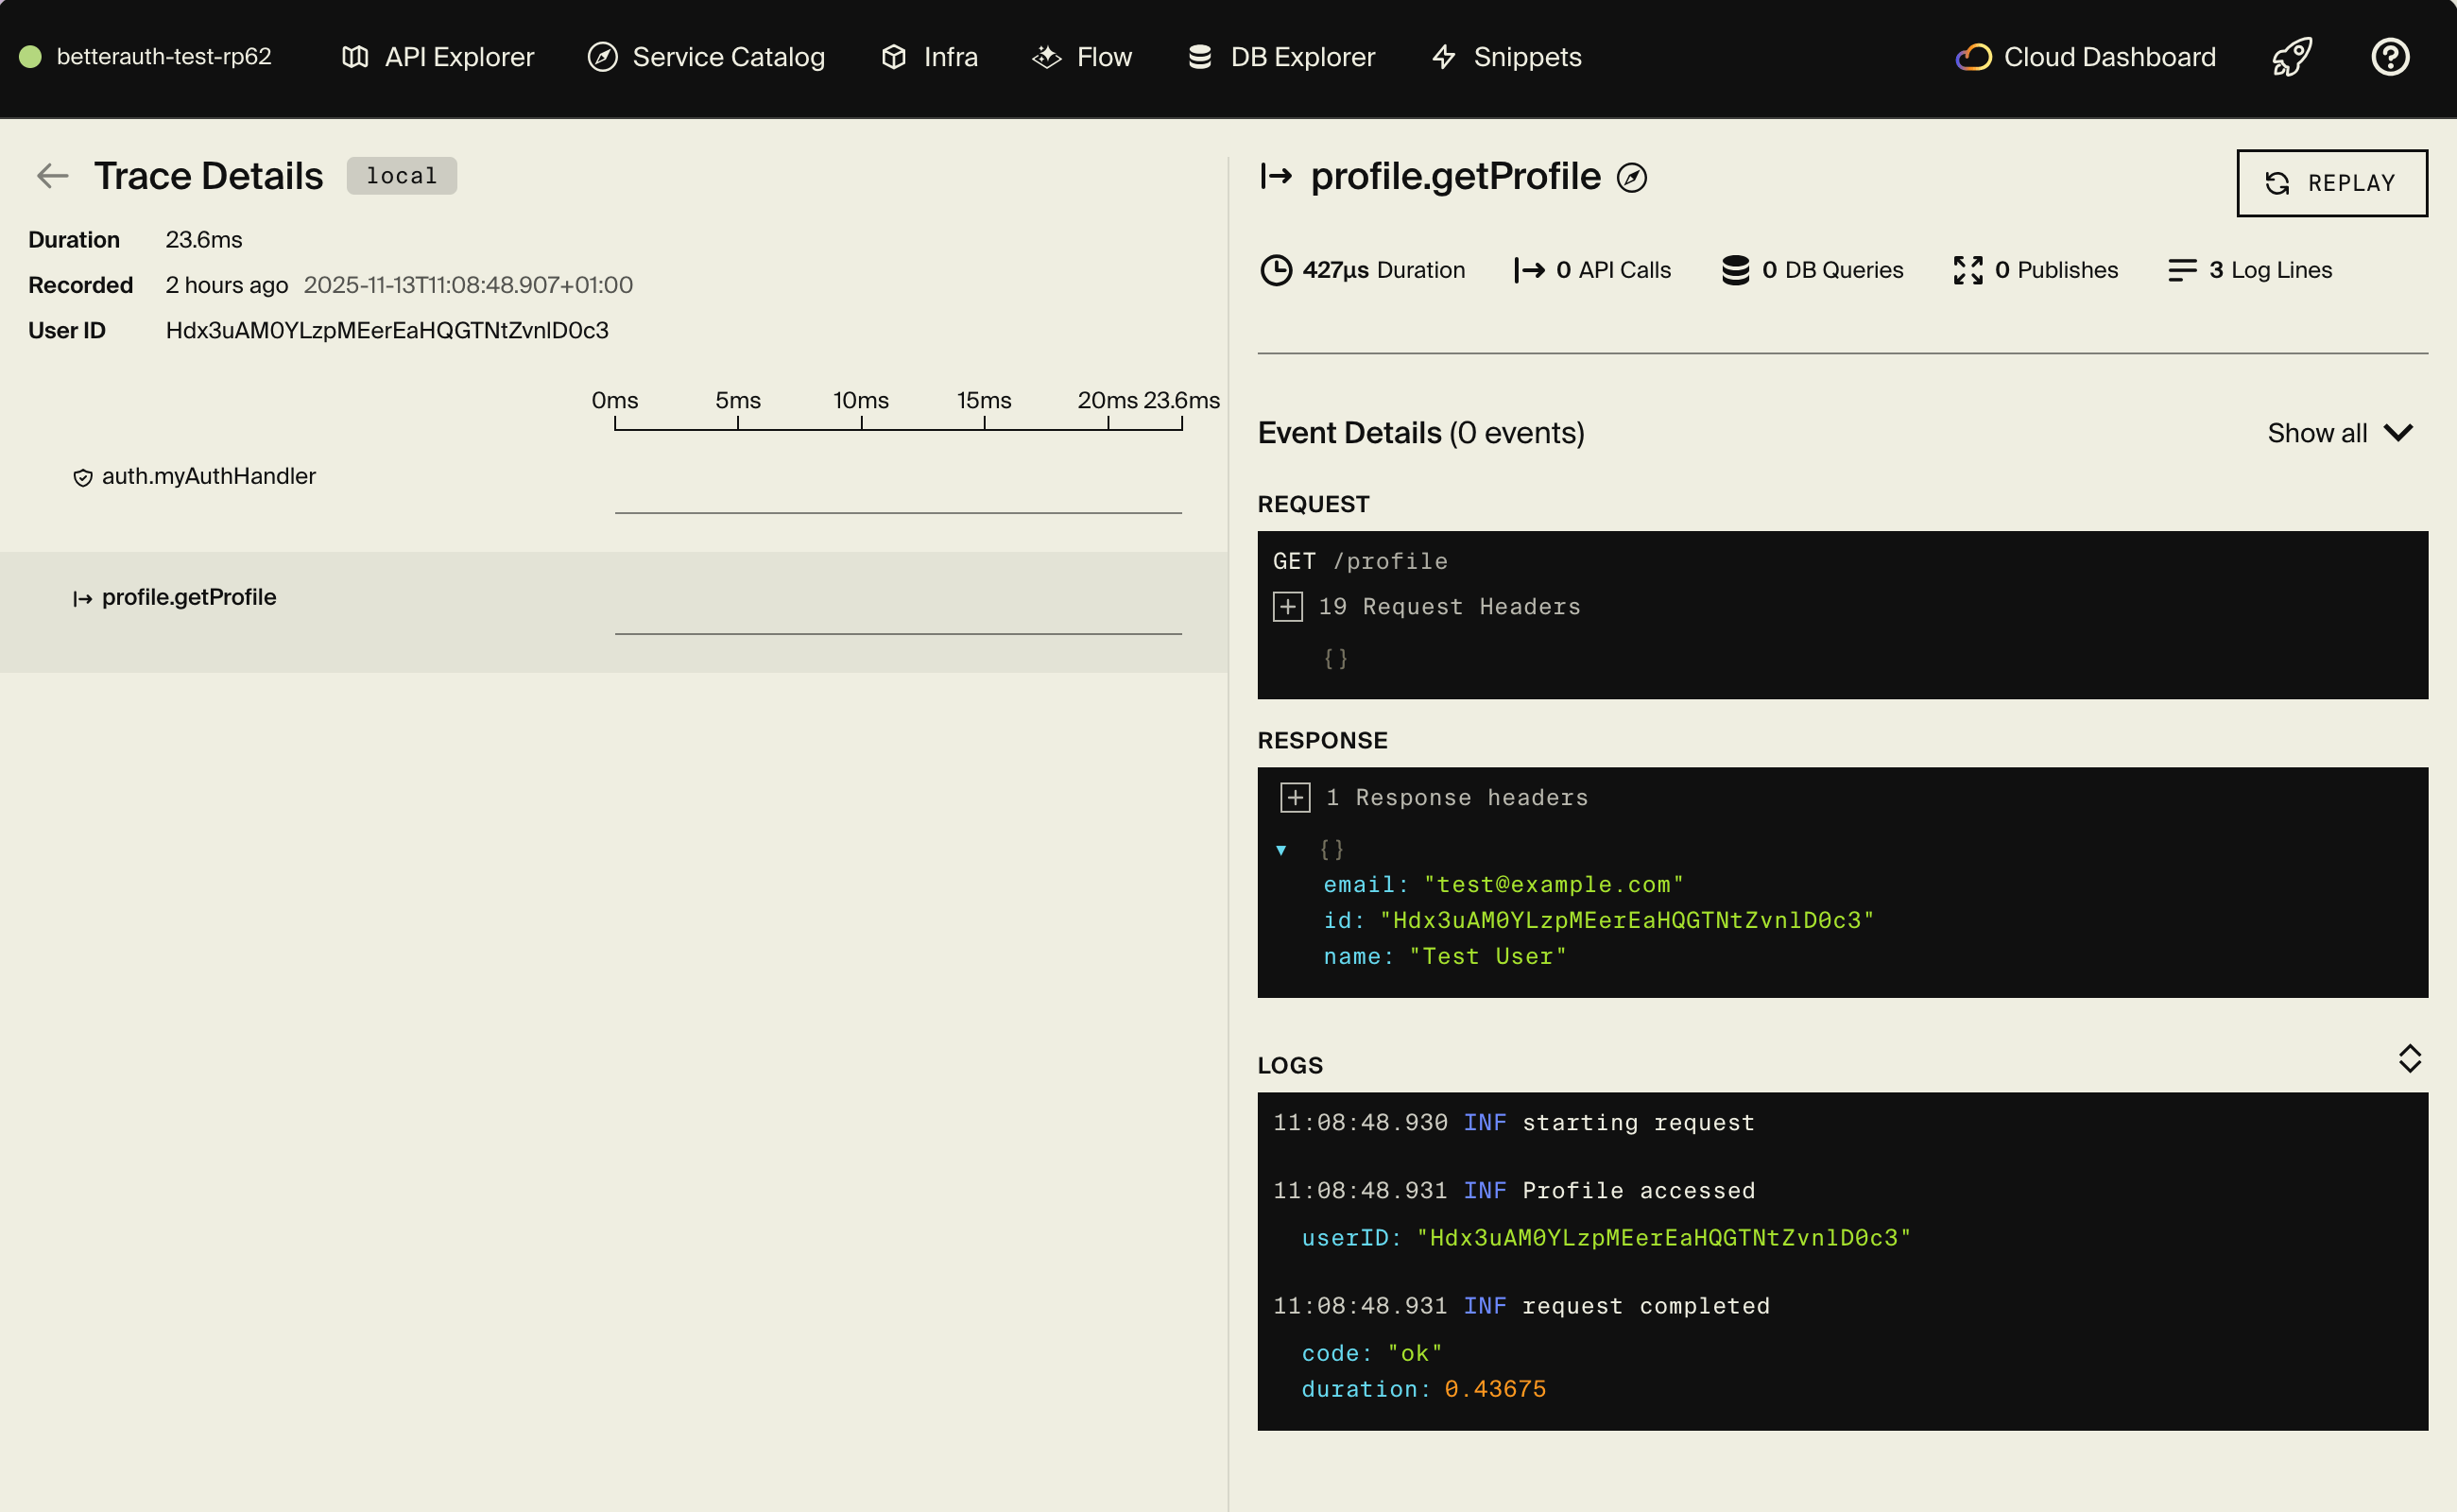Click the green status dot beside betterauth-test-rp62
The width and height of the screenshot is (2457, 1512).
point(31,57)
